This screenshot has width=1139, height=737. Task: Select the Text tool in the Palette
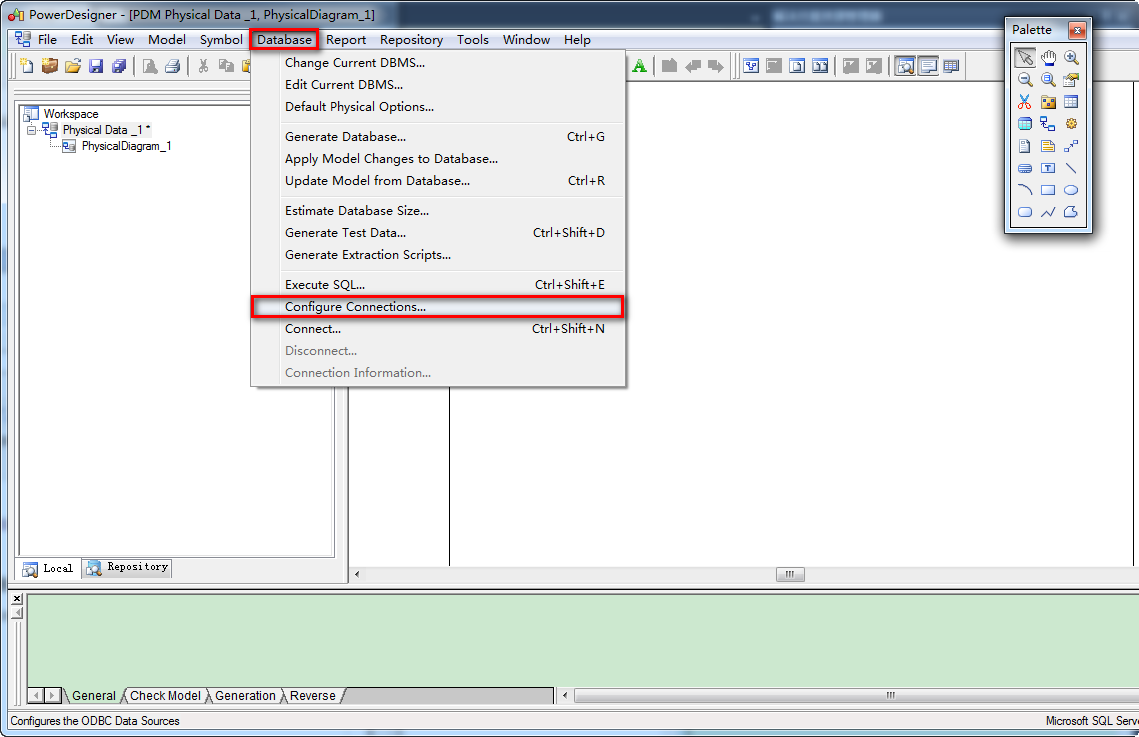pos(1048,167)
